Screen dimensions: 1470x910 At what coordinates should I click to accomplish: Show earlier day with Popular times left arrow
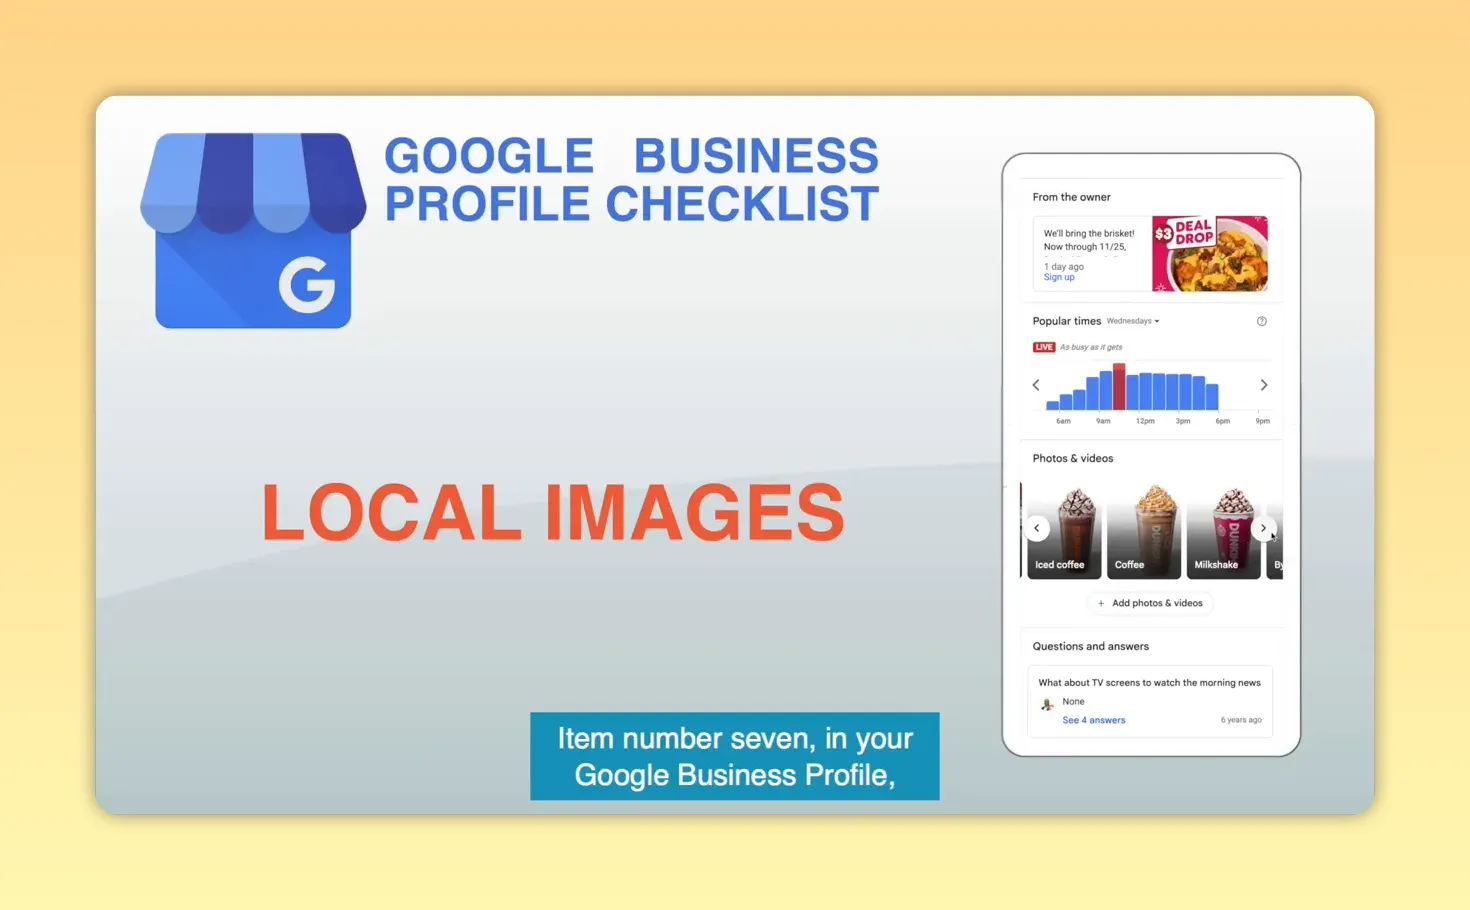1036,385
